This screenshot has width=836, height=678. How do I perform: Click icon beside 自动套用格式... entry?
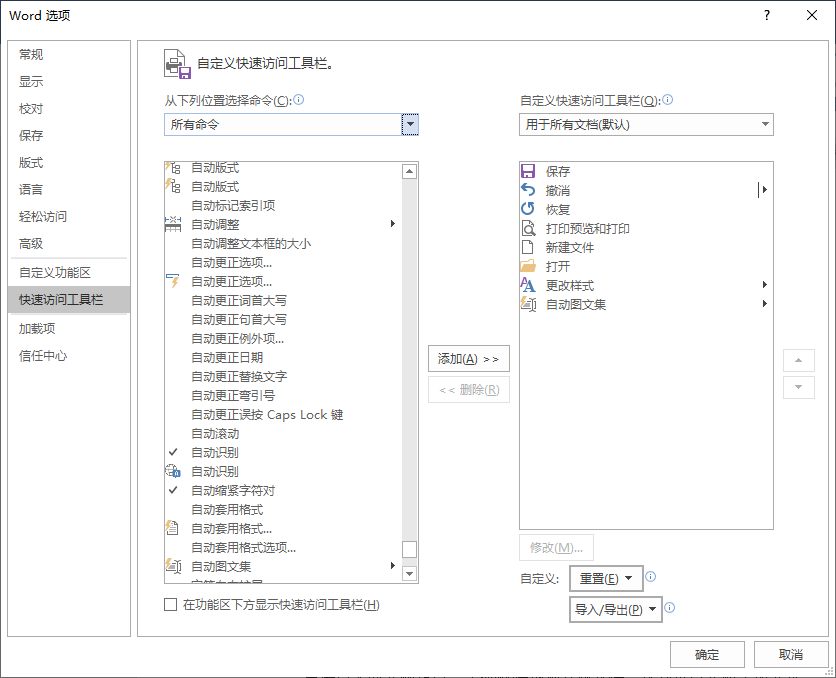[x=172, y=528]
